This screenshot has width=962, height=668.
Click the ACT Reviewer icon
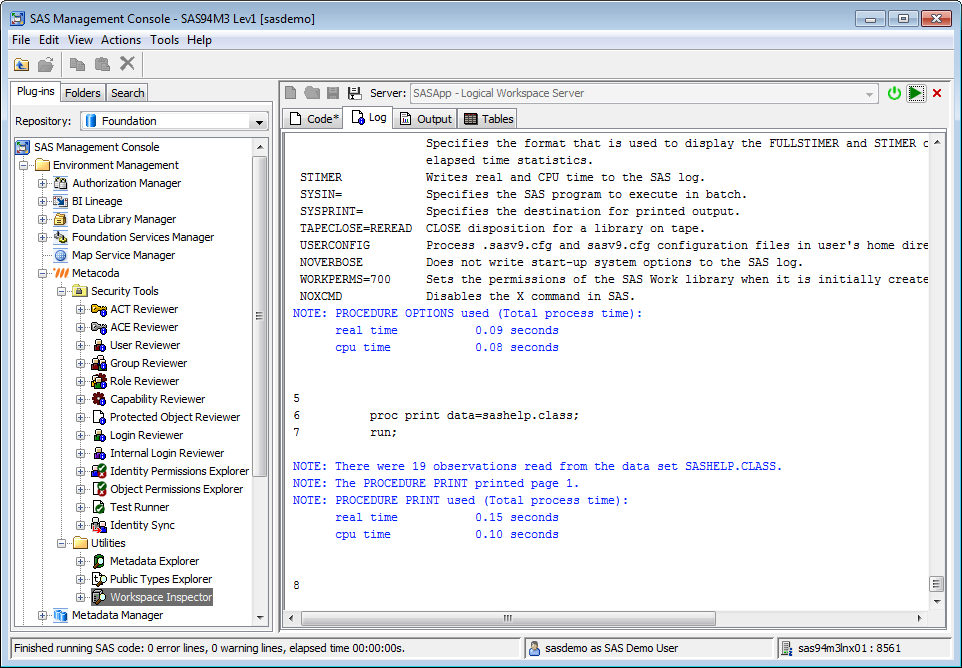pos(99,309)
